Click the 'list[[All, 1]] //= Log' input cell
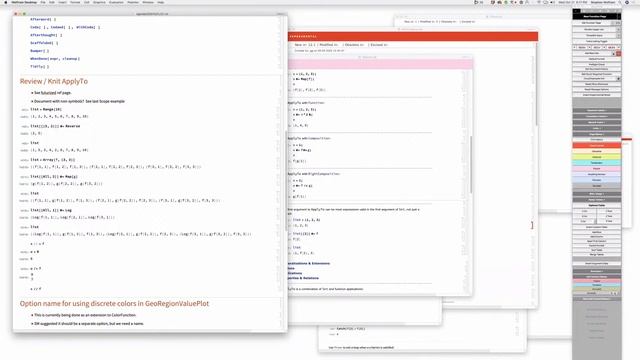 coord(51,210)
